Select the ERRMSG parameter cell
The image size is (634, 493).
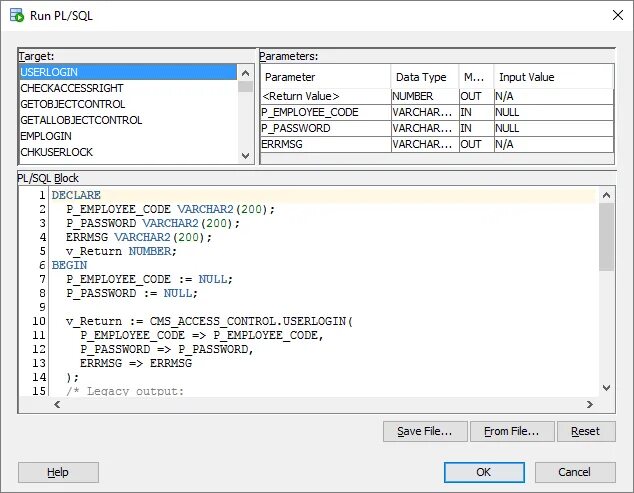(326, 144)
